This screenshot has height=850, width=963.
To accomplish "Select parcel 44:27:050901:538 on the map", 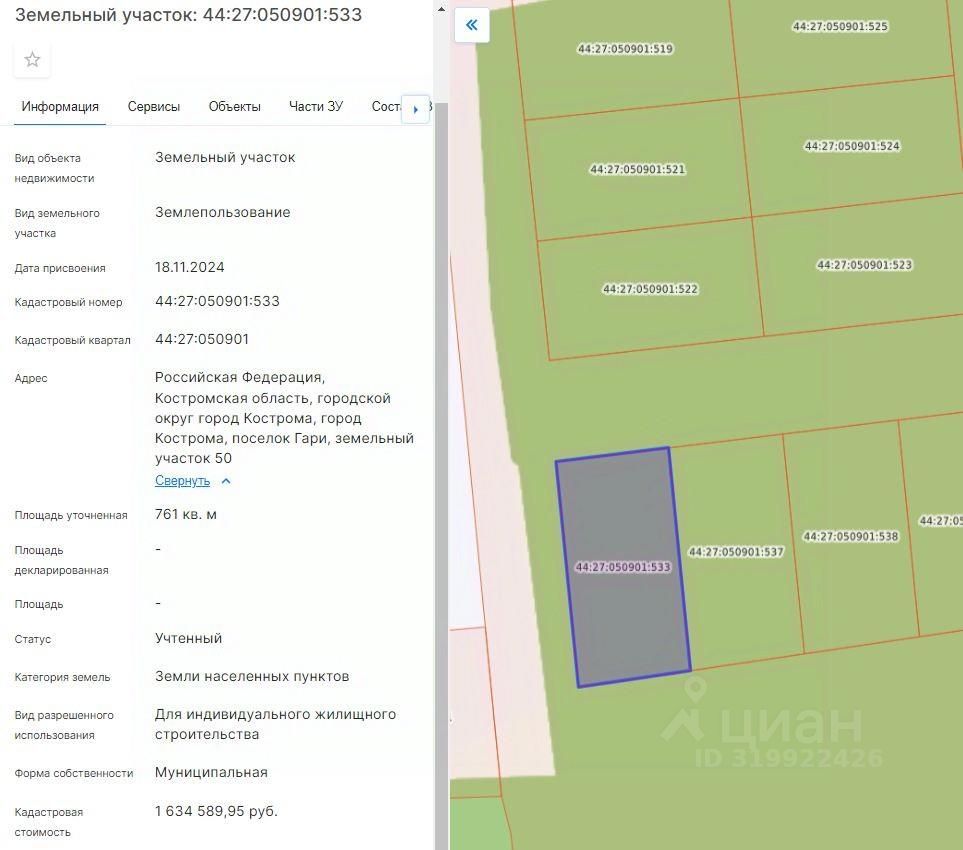I will click(851, 536).
